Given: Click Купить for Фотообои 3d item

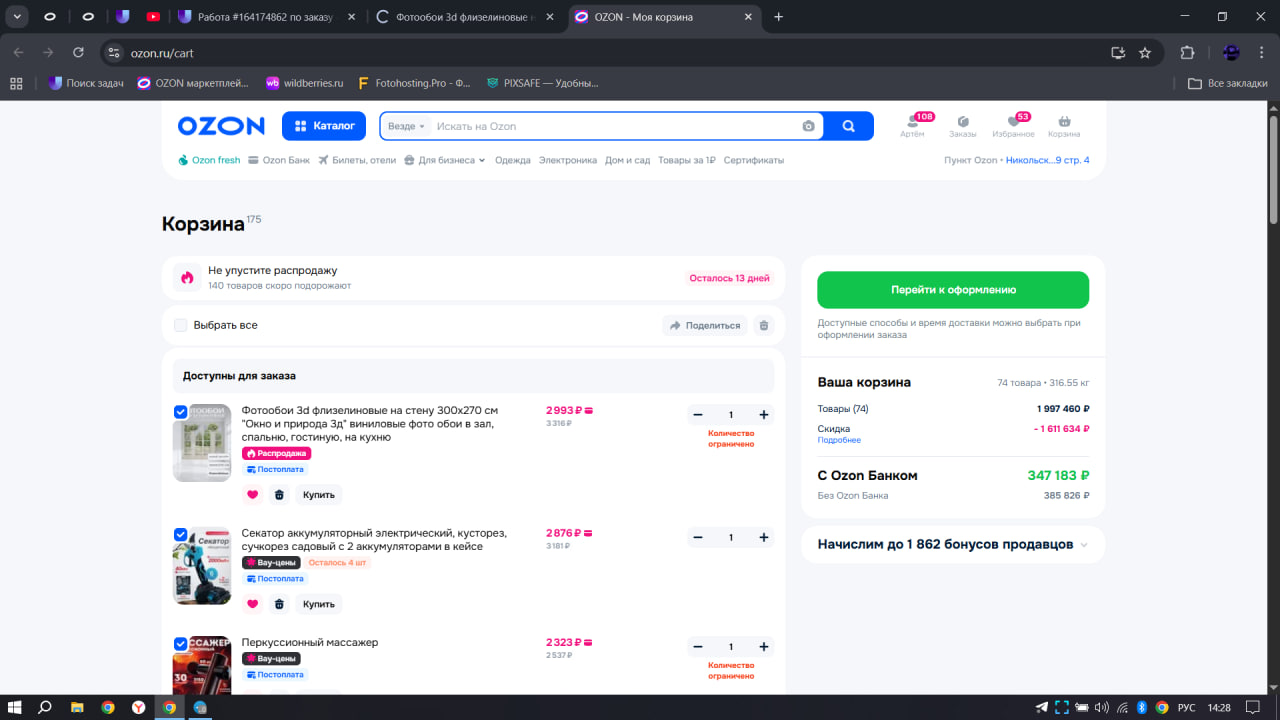Looking at the screenshot, I should [x=319, y=494].
